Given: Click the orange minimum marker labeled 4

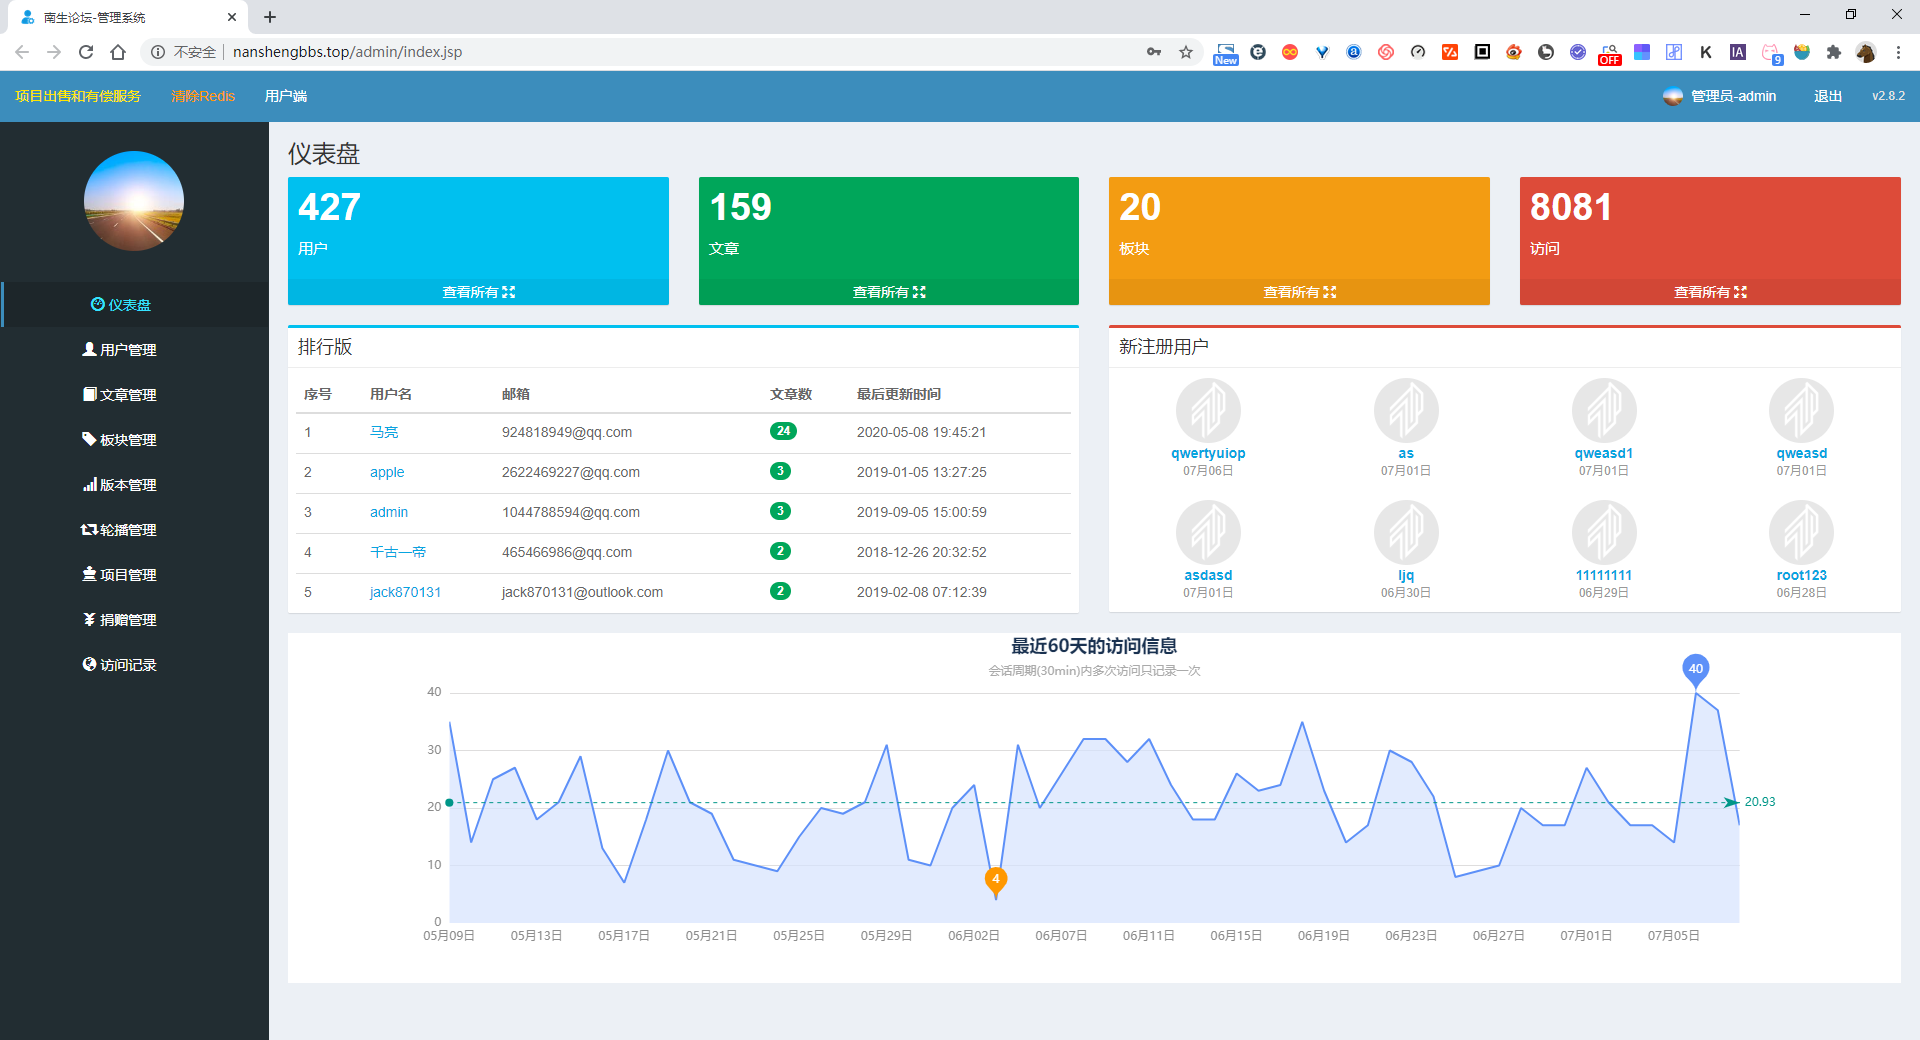Looking at the screenshot, I should 995,880.
